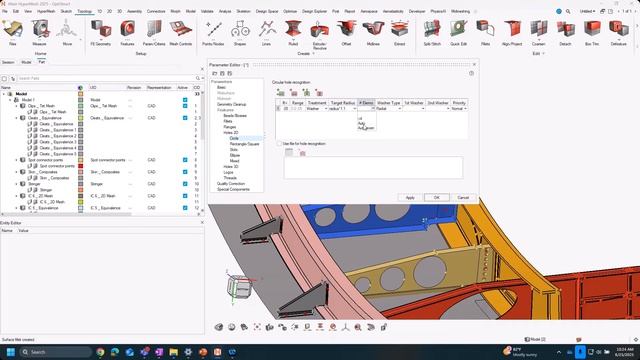
Task: Collapse the Cleats_Equivalence tree node
Action: tap(17, 118)
